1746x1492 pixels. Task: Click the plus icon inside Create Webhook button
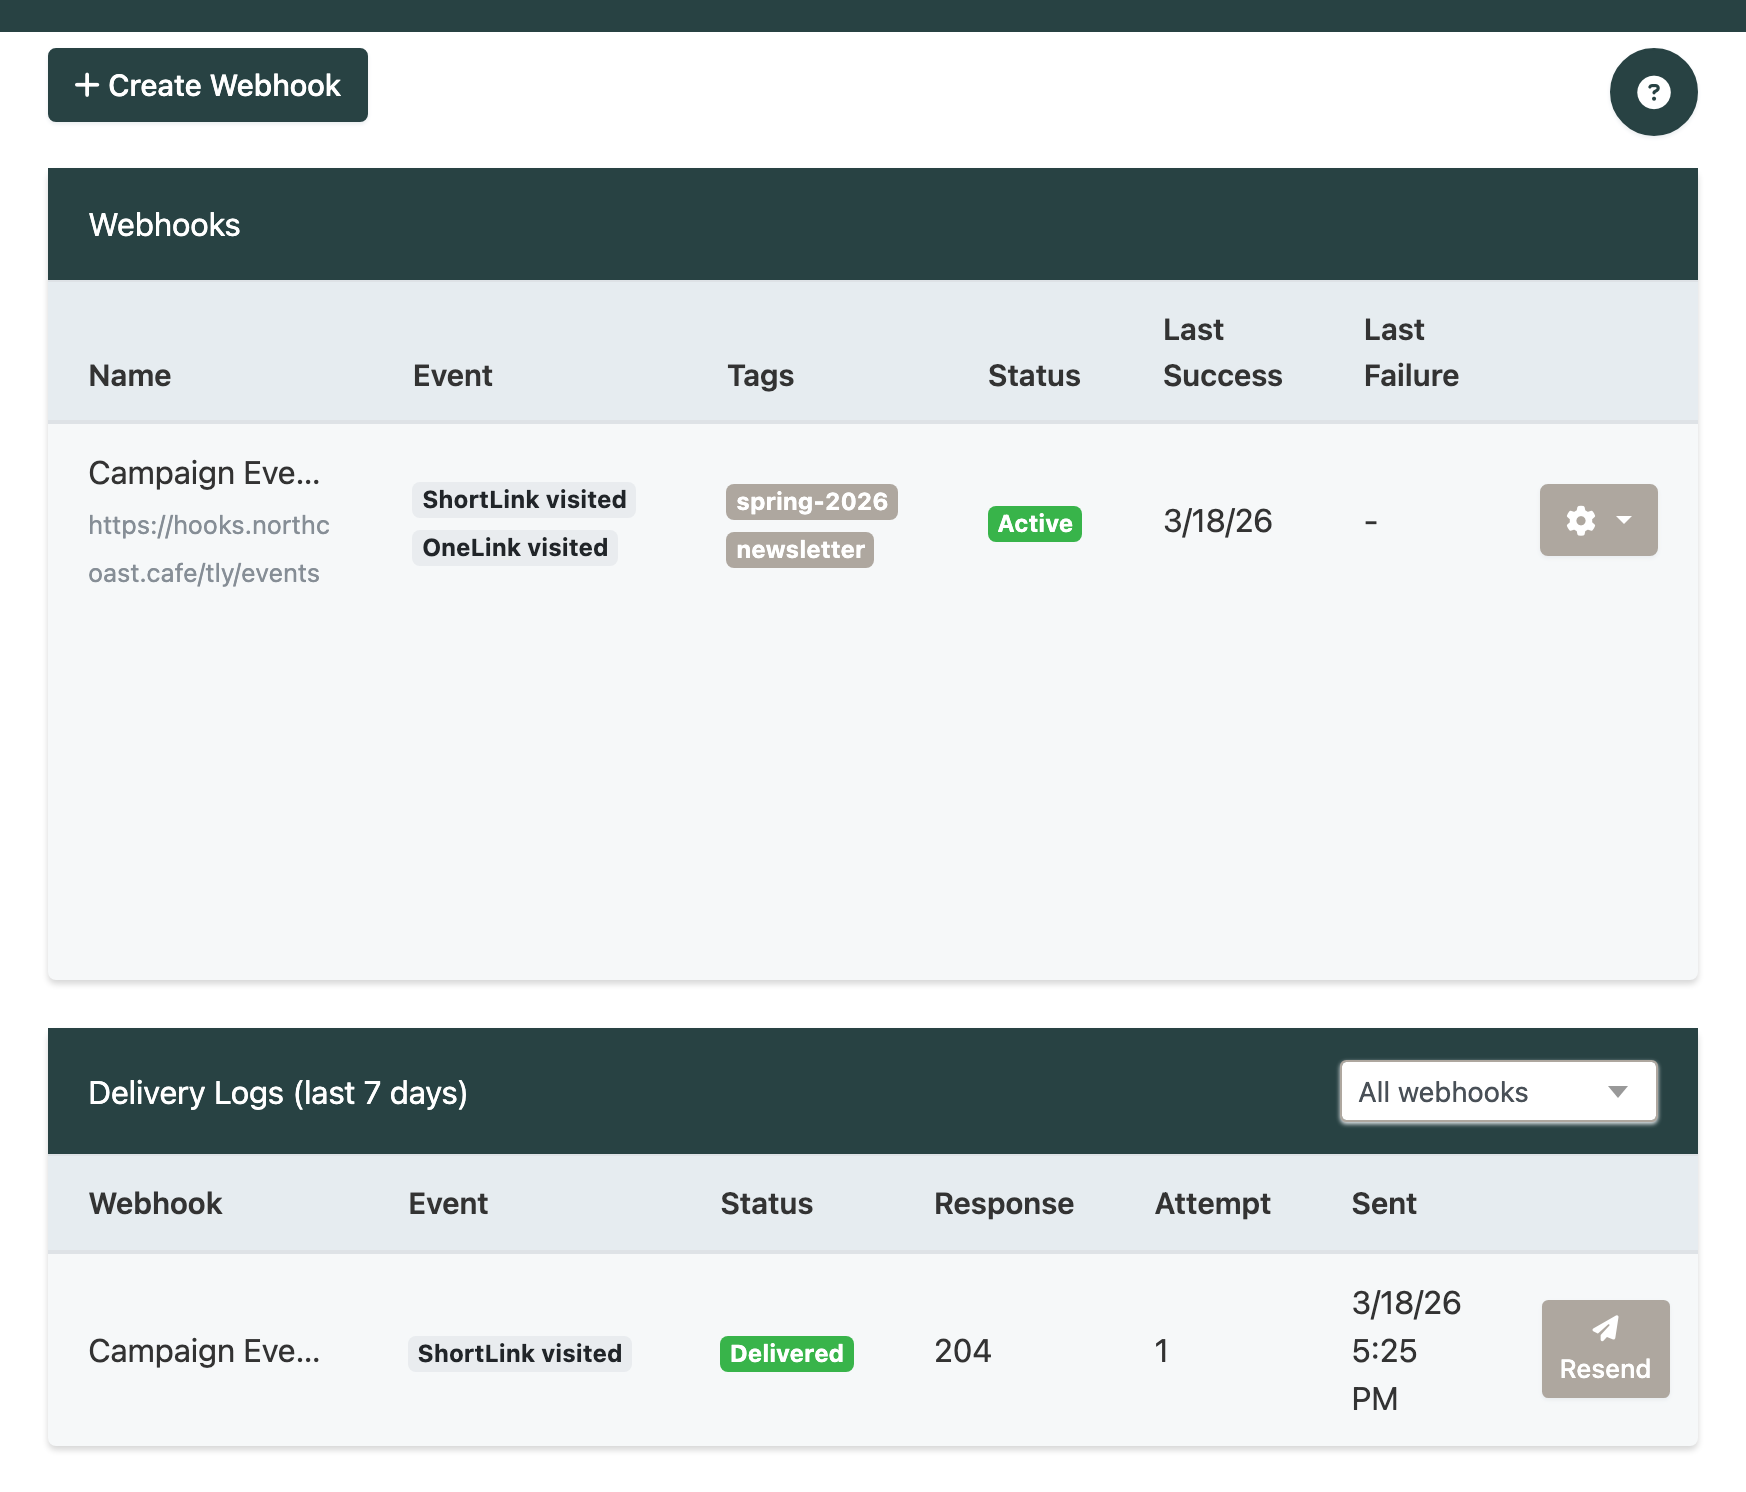click(x=88, y=85)
